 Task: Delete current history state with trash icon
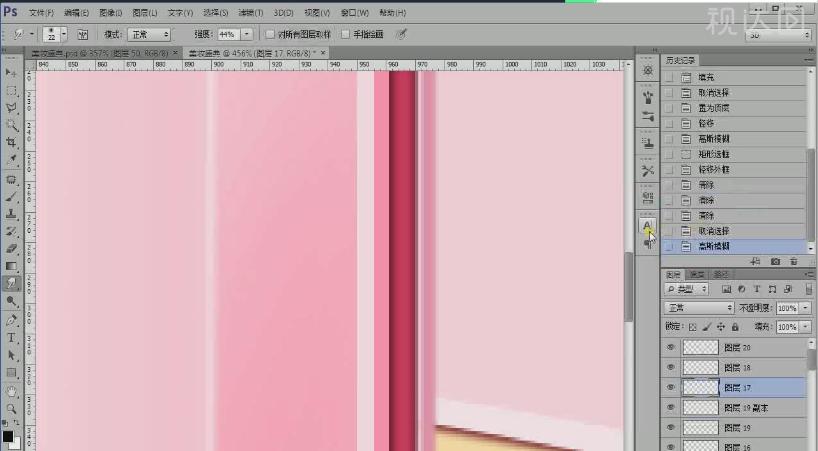(x=793, y=261)
